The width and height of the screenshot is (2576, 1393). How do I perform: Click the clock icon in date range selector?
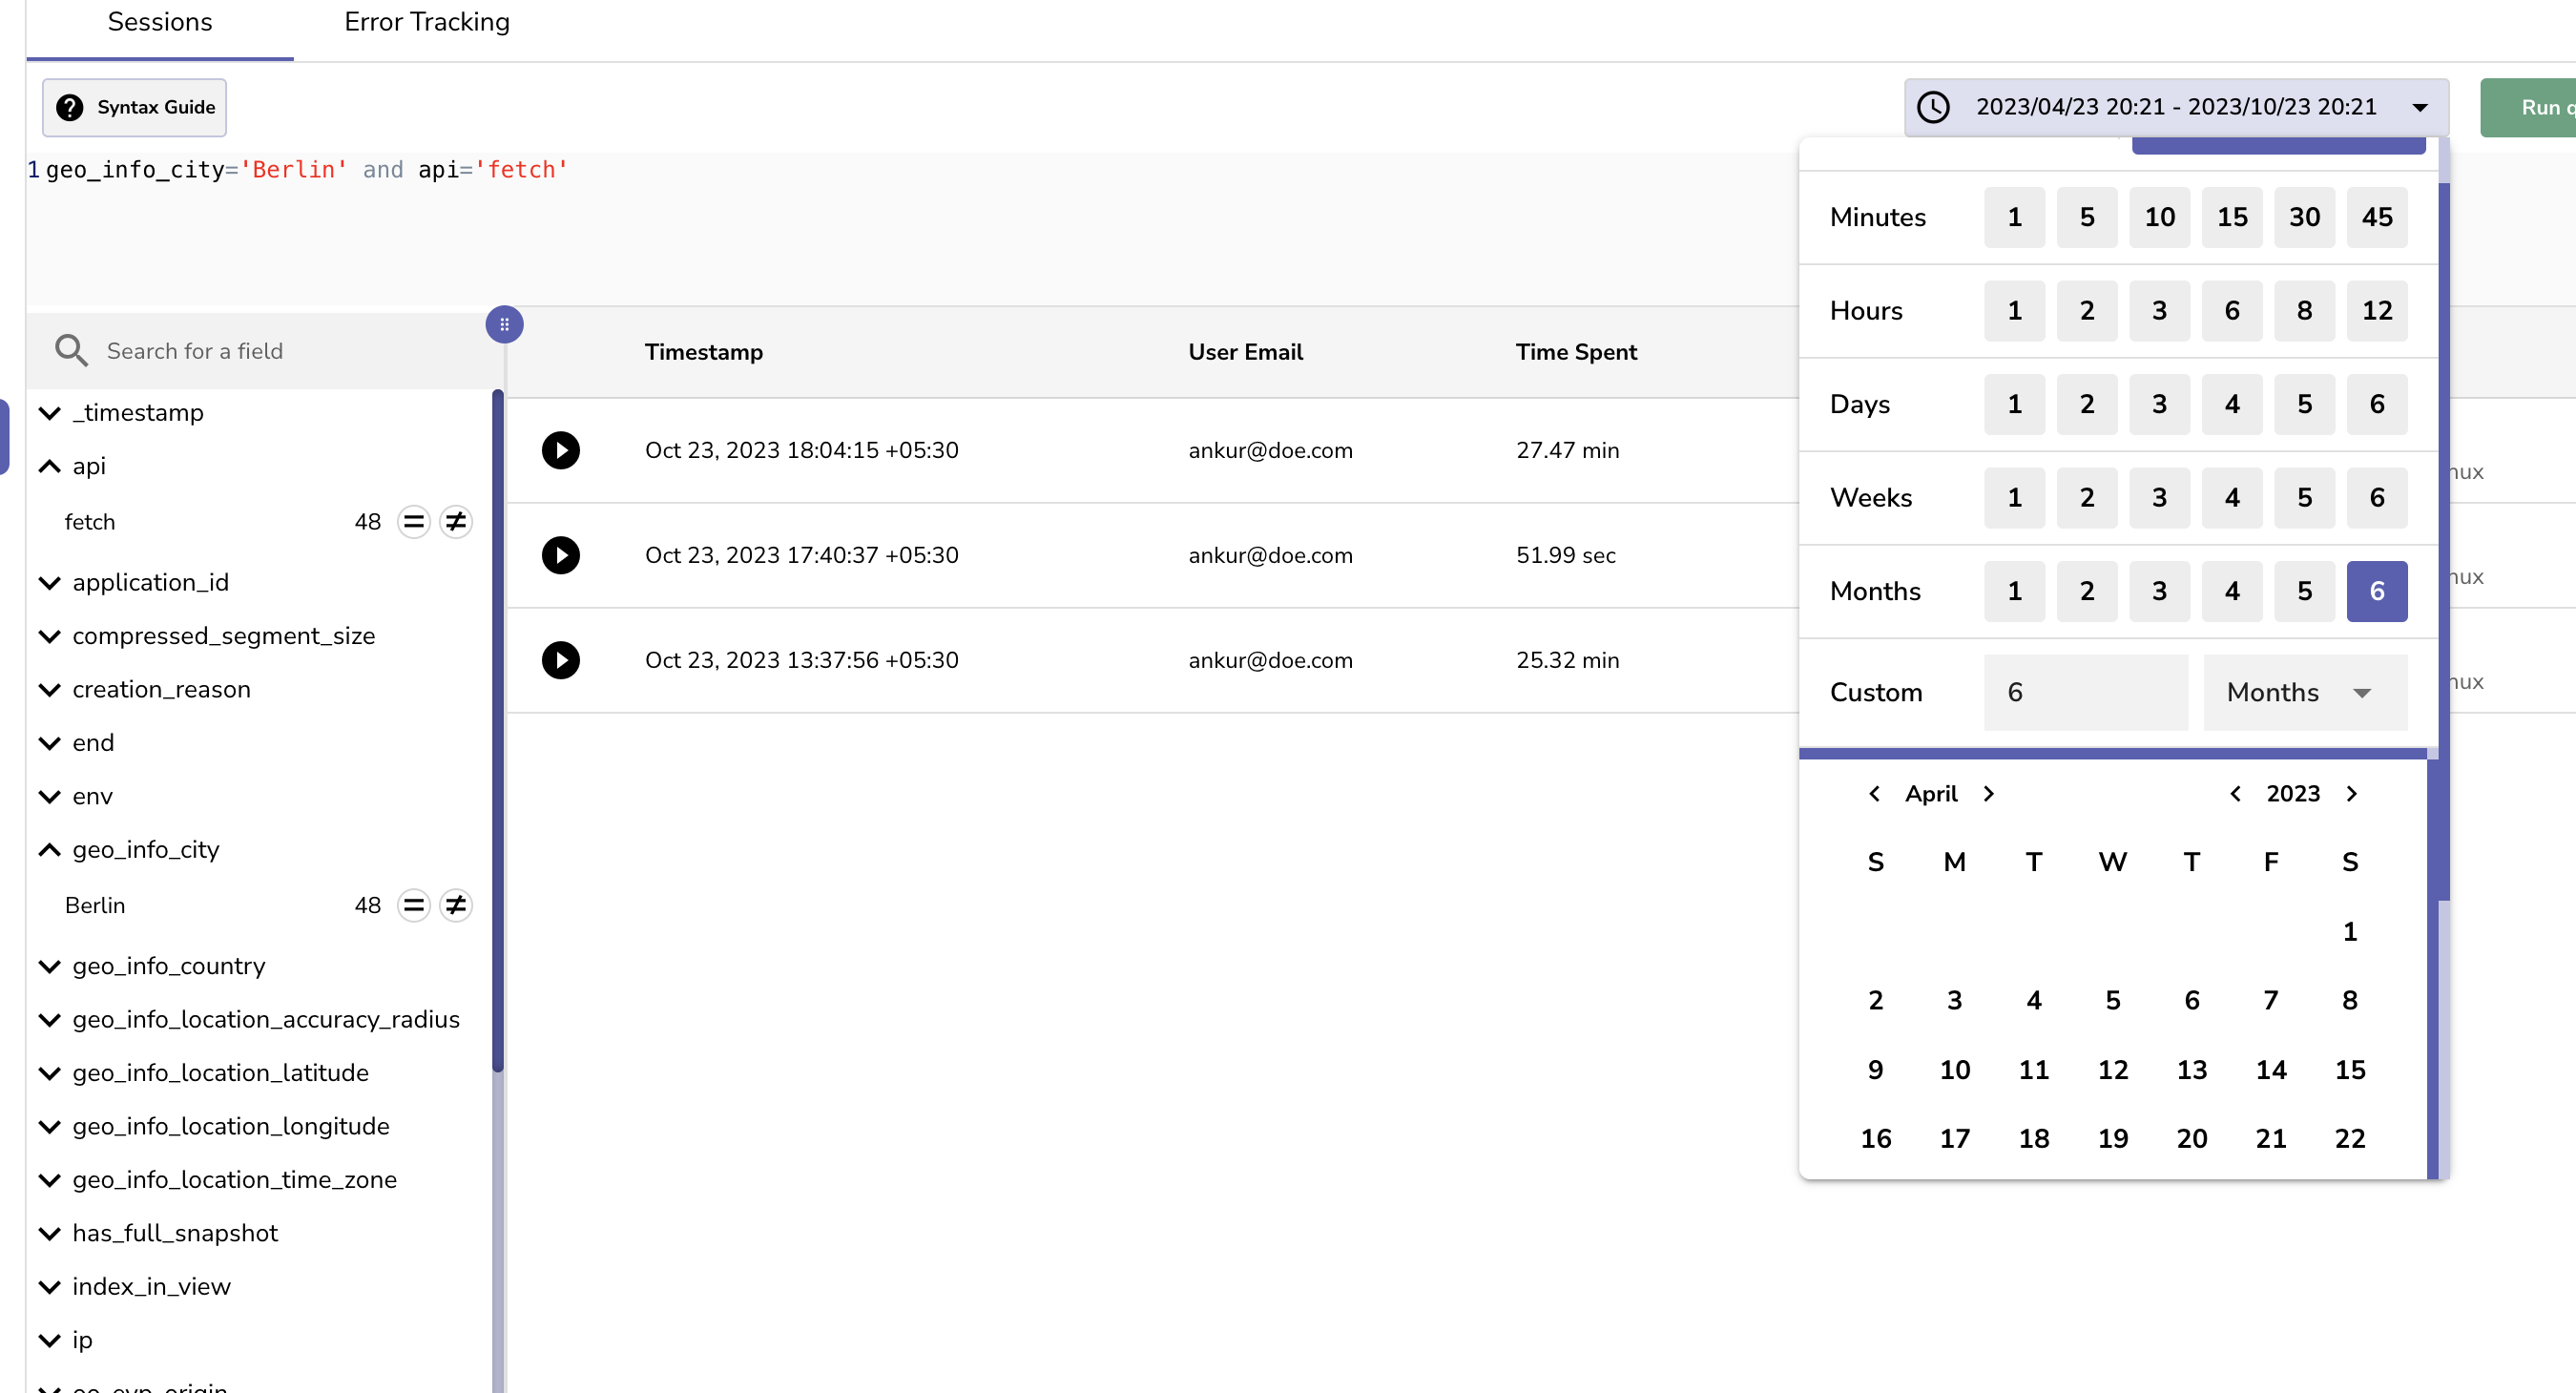1934,107
